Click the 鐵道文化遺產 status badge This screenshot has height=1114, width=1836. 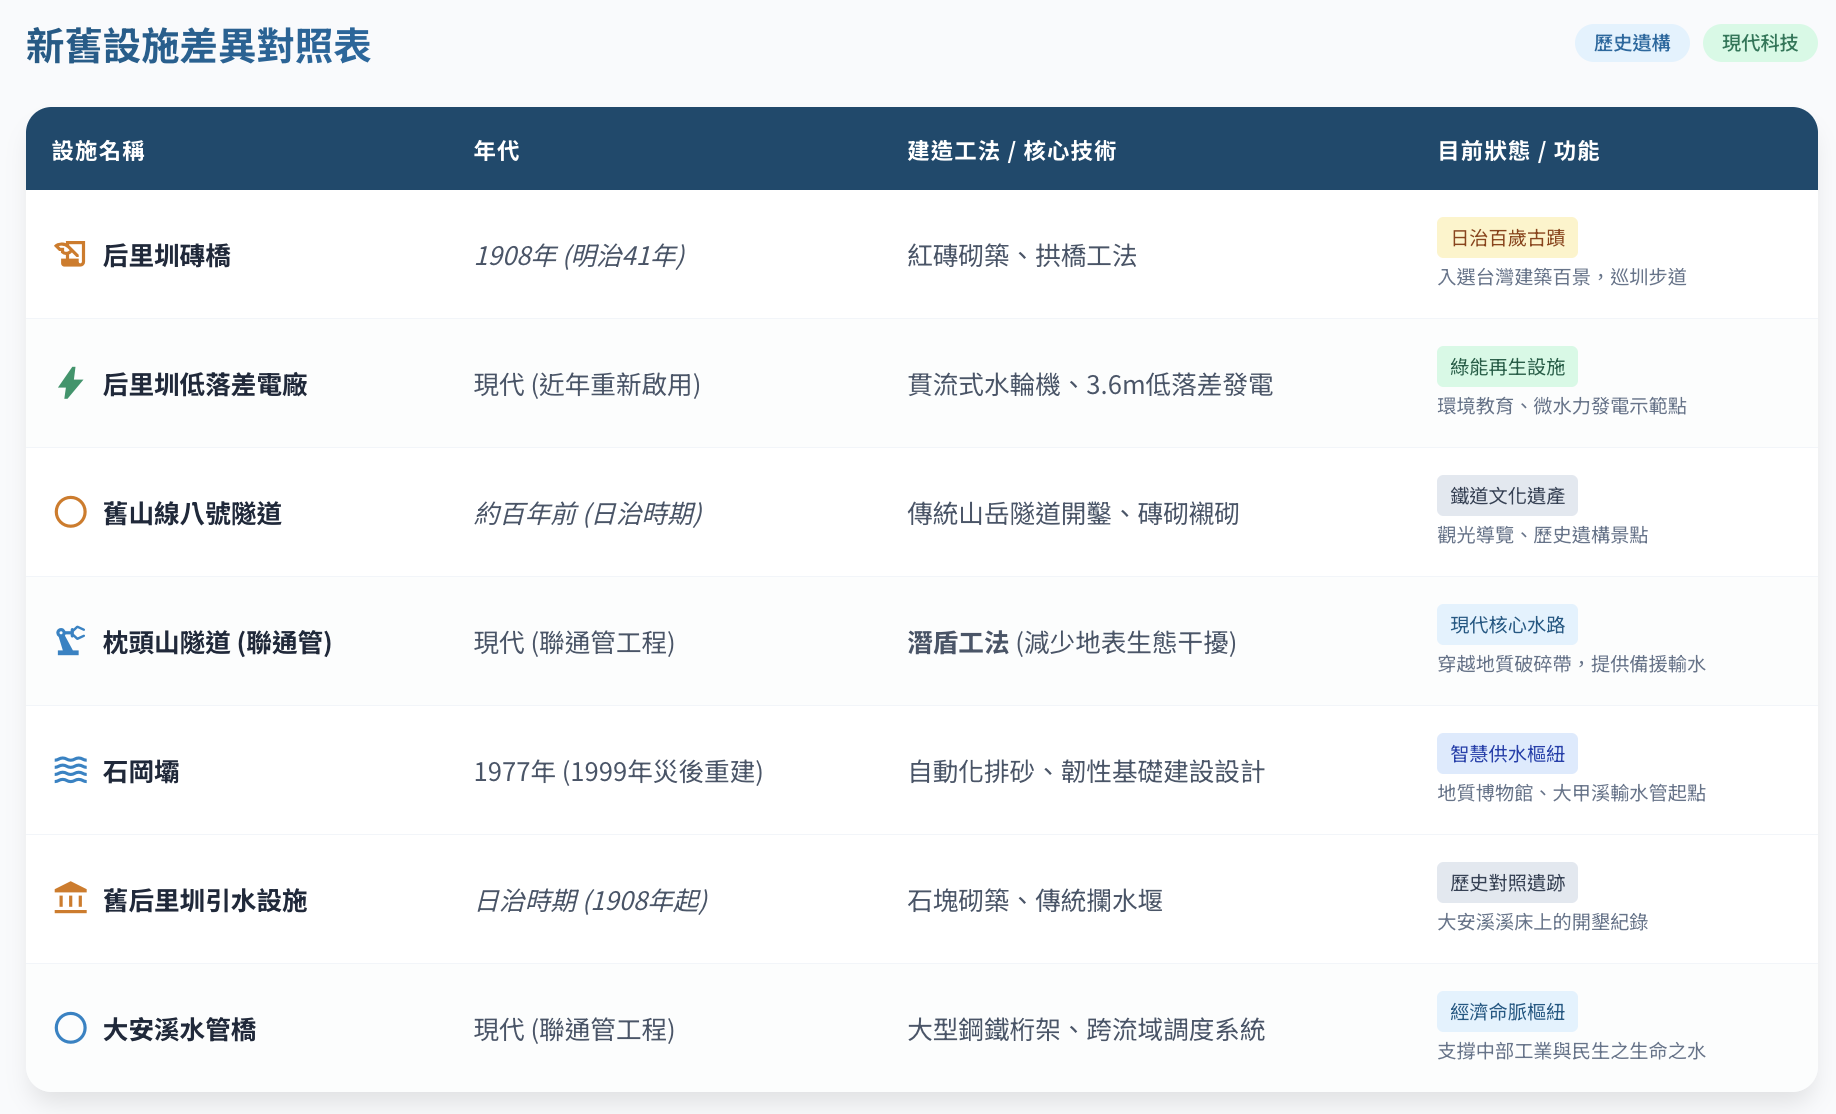coord(1506,495)
